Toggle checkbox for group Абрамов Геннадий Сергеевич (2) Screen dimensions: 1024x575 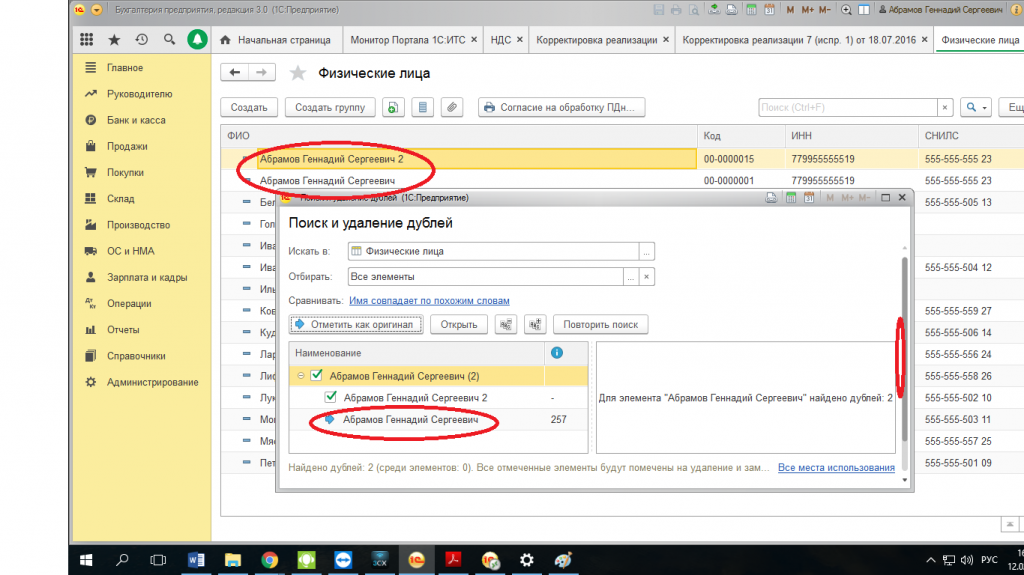coord(316,376)
